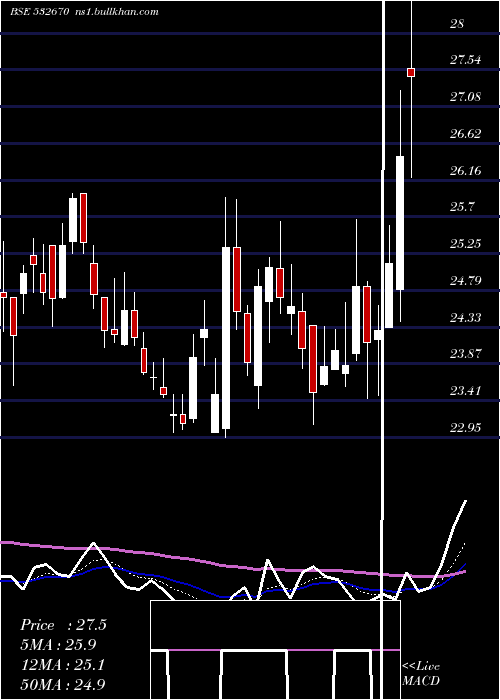500x700 pixels.
Task: Click the 25.7 price axis label
Action: click(462, 207)
